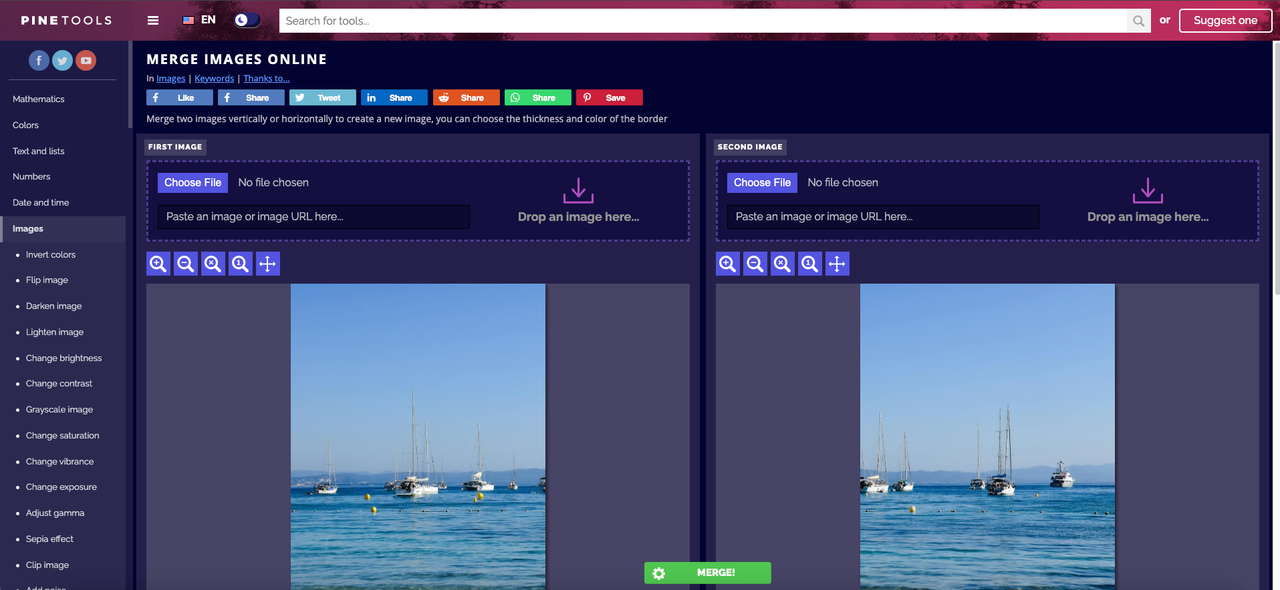The image size is (1280, 590).
Task: Select Change saturation tool
Action: click(x=63, y=436)
